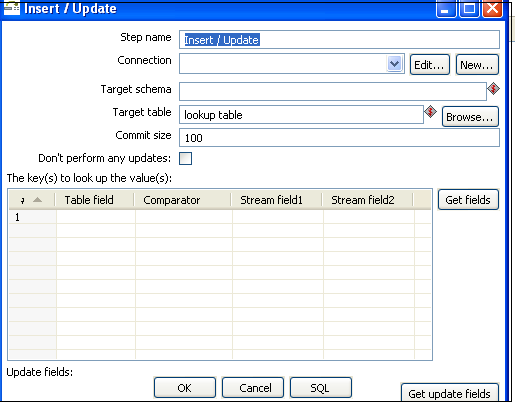The image size is (515, 402).
Task: Click the Cancel button
Action: tap(253, 388)
